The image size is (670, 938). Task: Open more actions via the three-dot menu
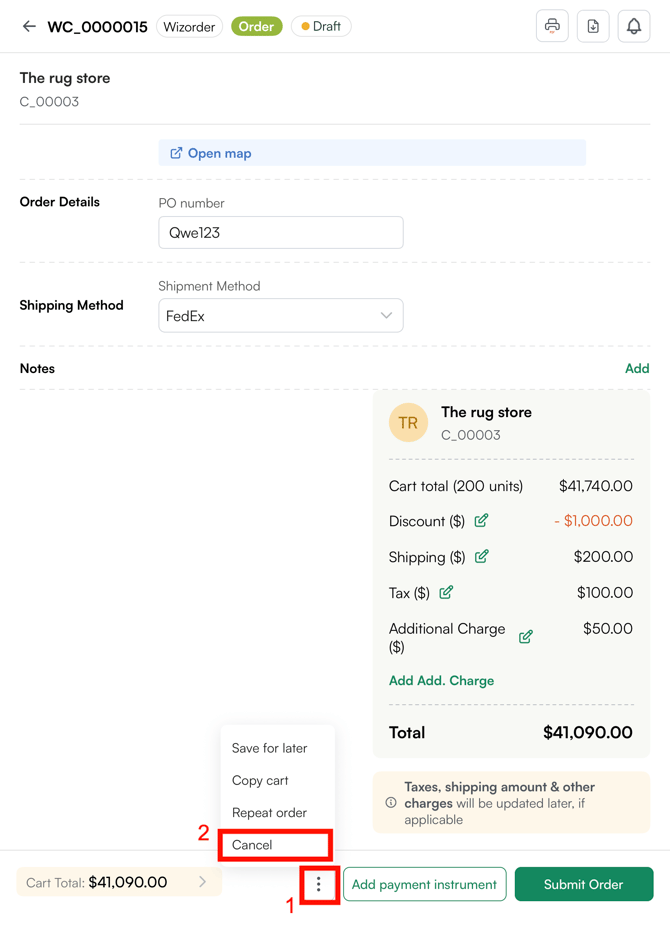point(318,884)
